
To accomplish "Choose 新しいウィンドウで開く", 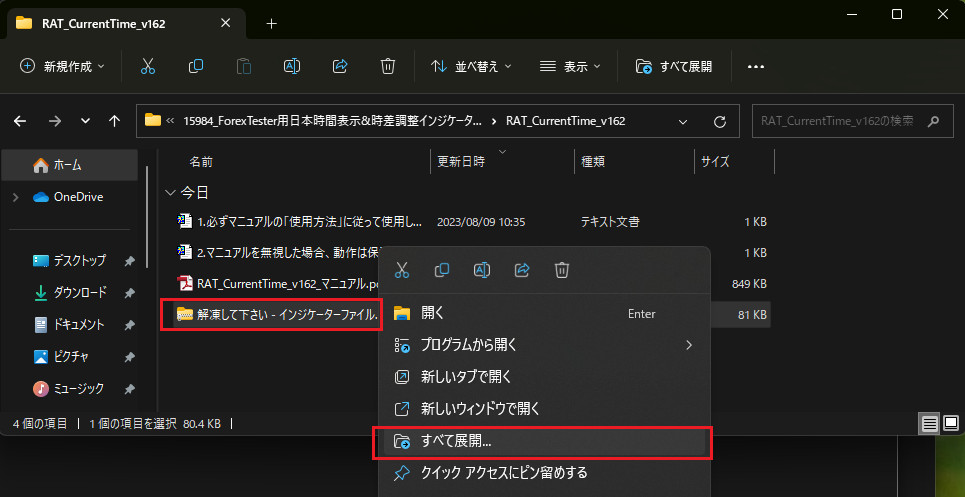I will pyautogui.click(x=545, y=408).
